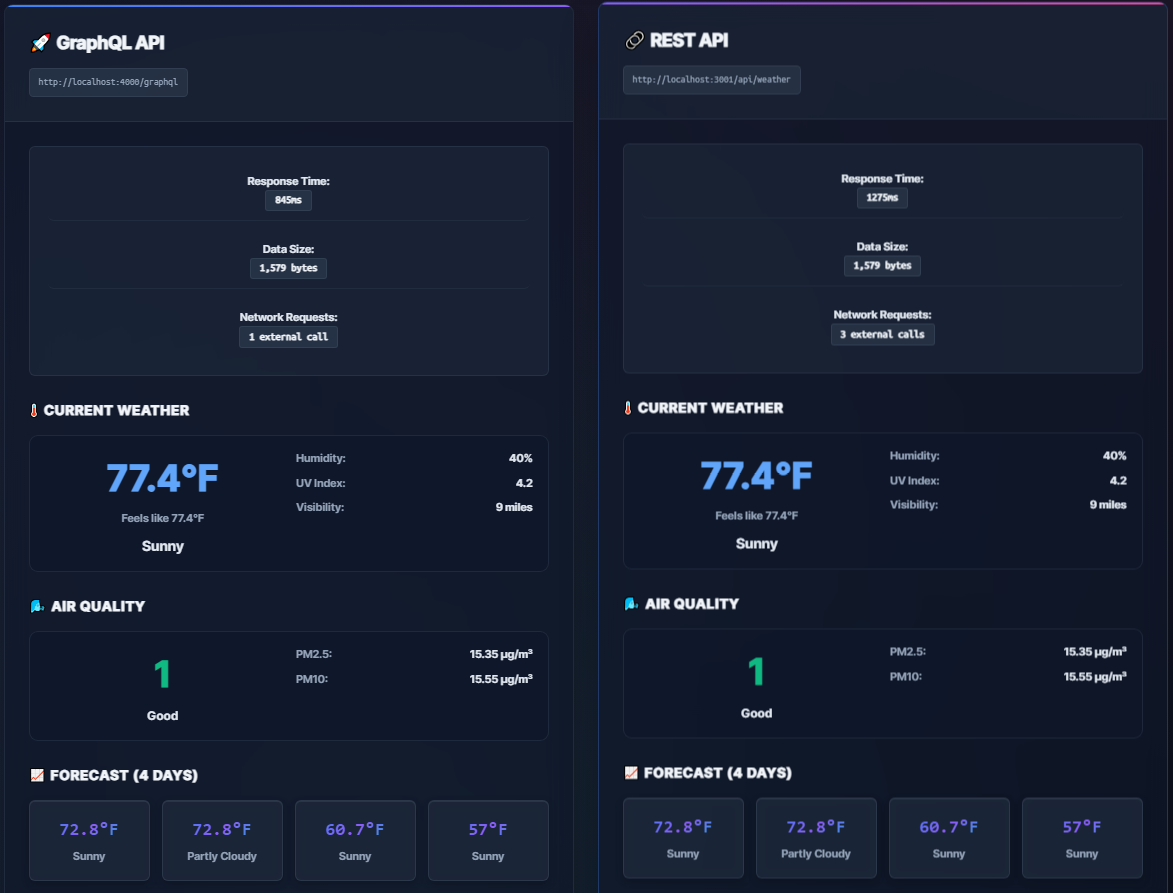Click the chain link icon beside REST API
This screenshot has height=893, width=1173.
633,40
